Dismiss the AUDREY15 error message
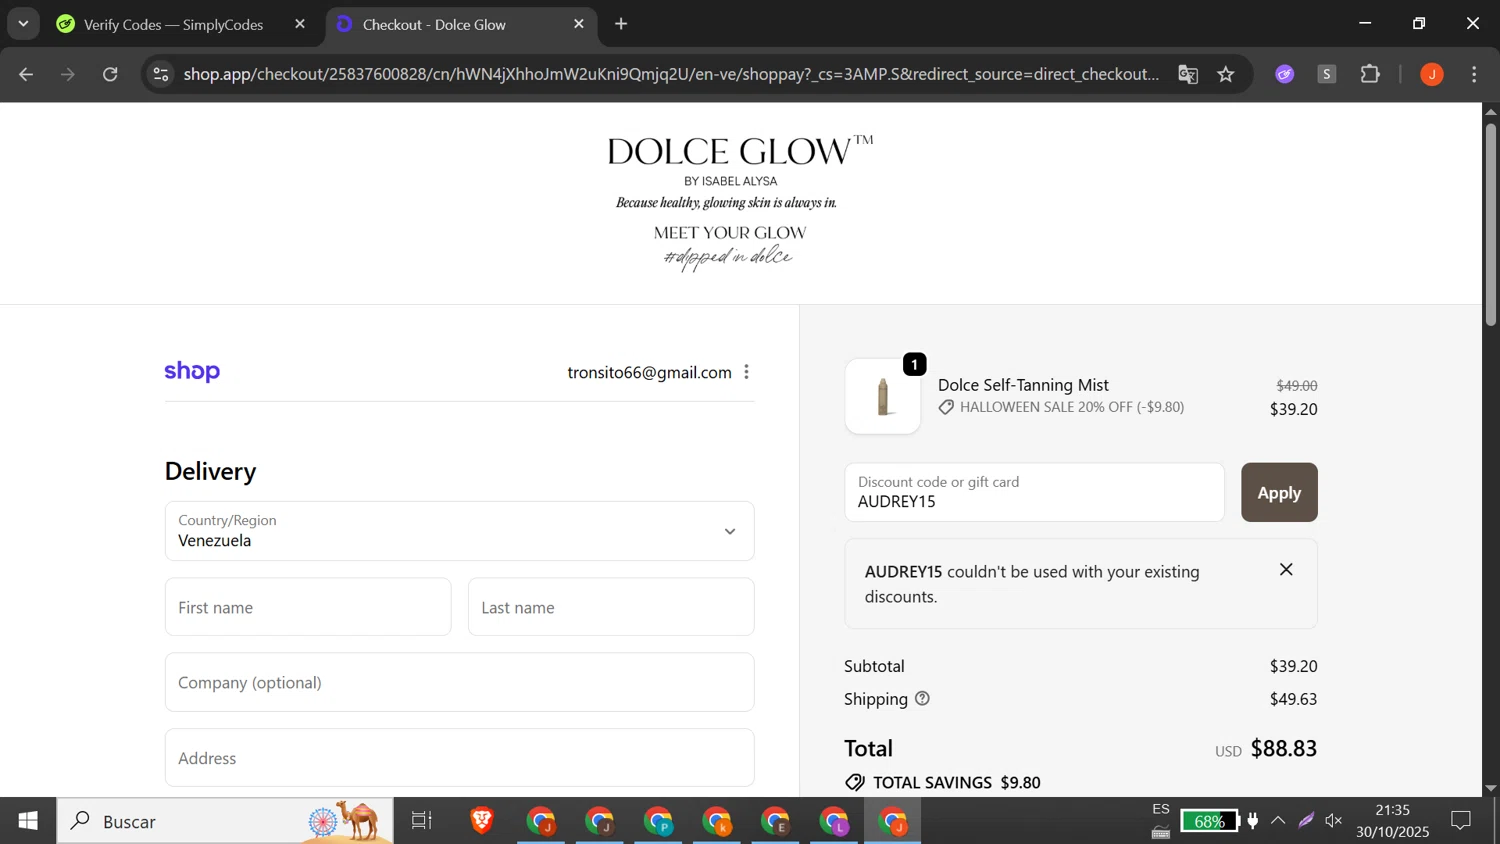The image size is (1500, 844). click(x=1286, y=569)
